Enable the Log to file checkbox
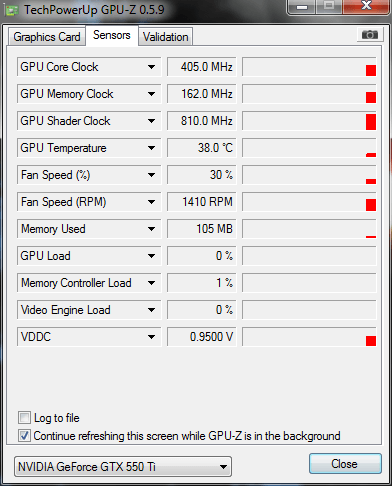The height and width of the screenshot is (486, 392). 24,418
